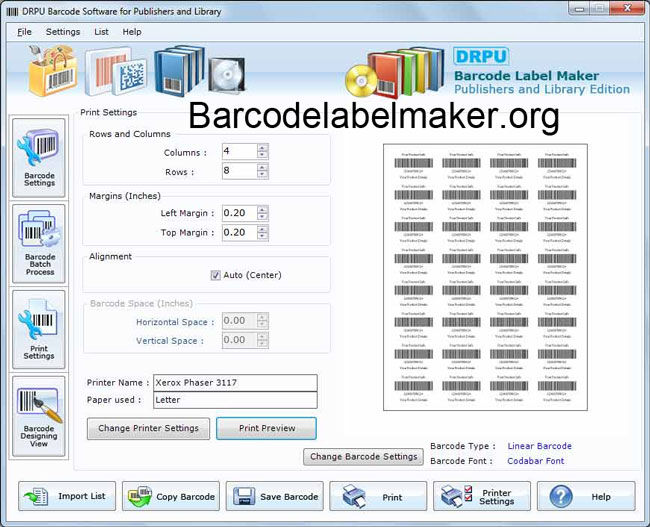Close the DRPU Barcode window
The width and height of the screenshot is (650, 527).
(627, 8)
